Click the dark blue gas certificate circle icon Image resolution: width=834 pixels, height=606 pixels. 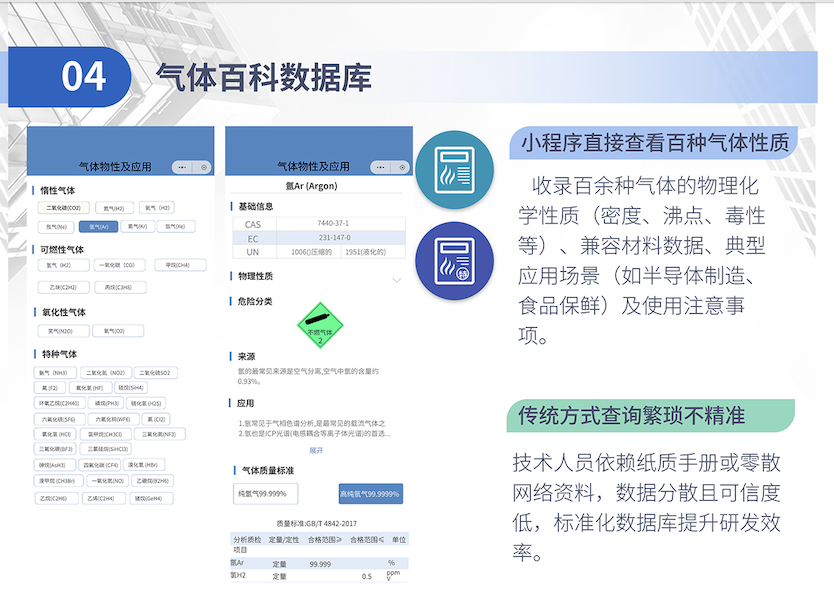tap(455, 261)
